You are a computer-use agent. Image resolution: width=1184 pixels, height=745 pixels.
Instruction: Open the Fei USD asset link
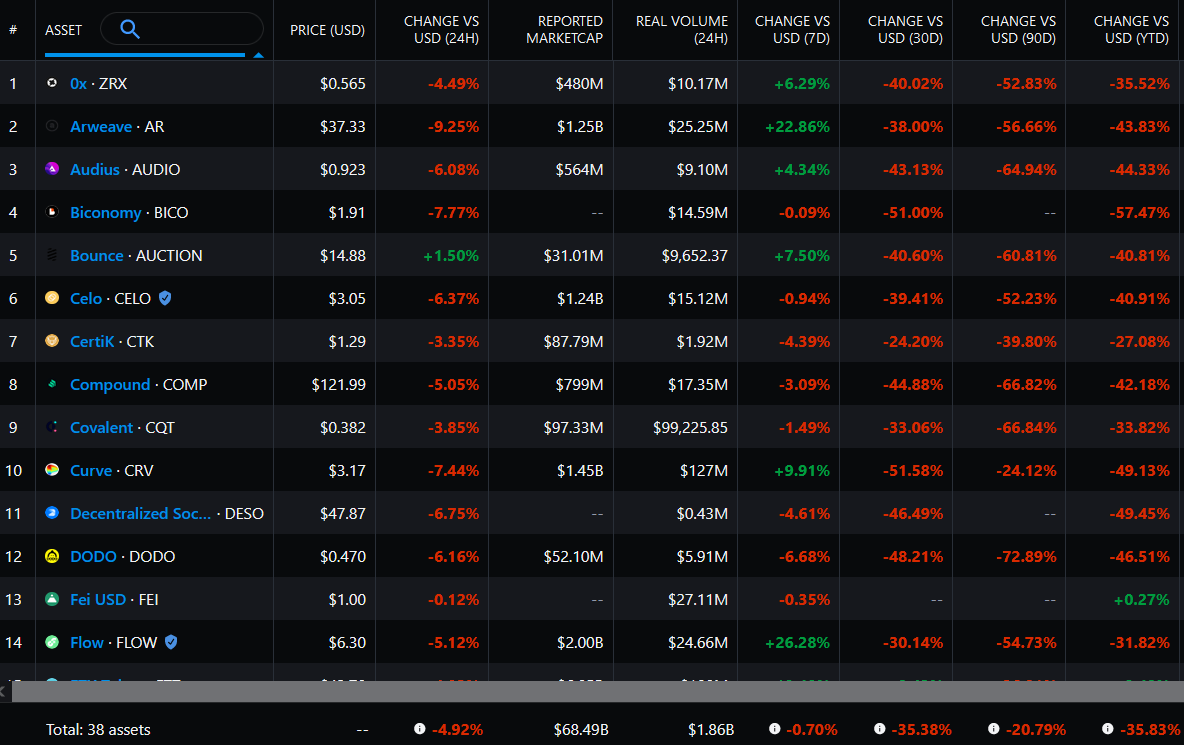coord(98,599)
